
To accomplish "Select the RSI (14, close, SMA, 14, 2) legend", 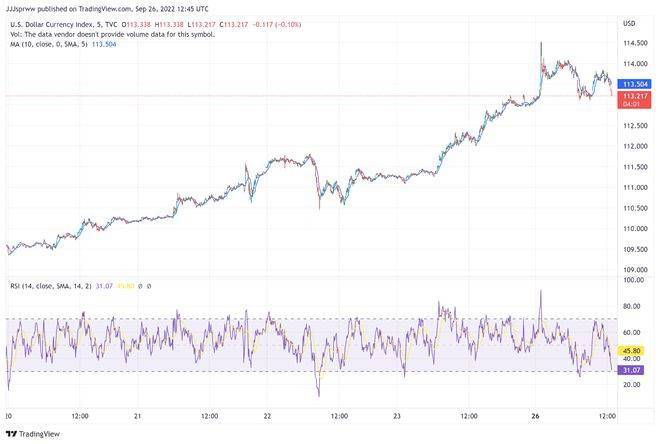I will click(48, 286).
